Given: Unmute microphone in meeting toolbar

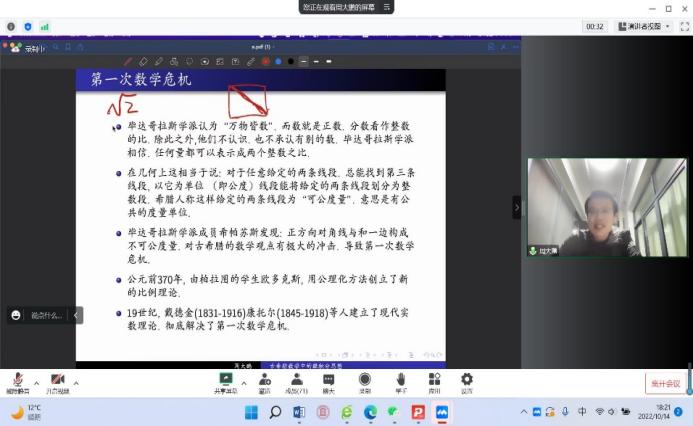Looking at the screenshot, I should click(x=16, y=380).
